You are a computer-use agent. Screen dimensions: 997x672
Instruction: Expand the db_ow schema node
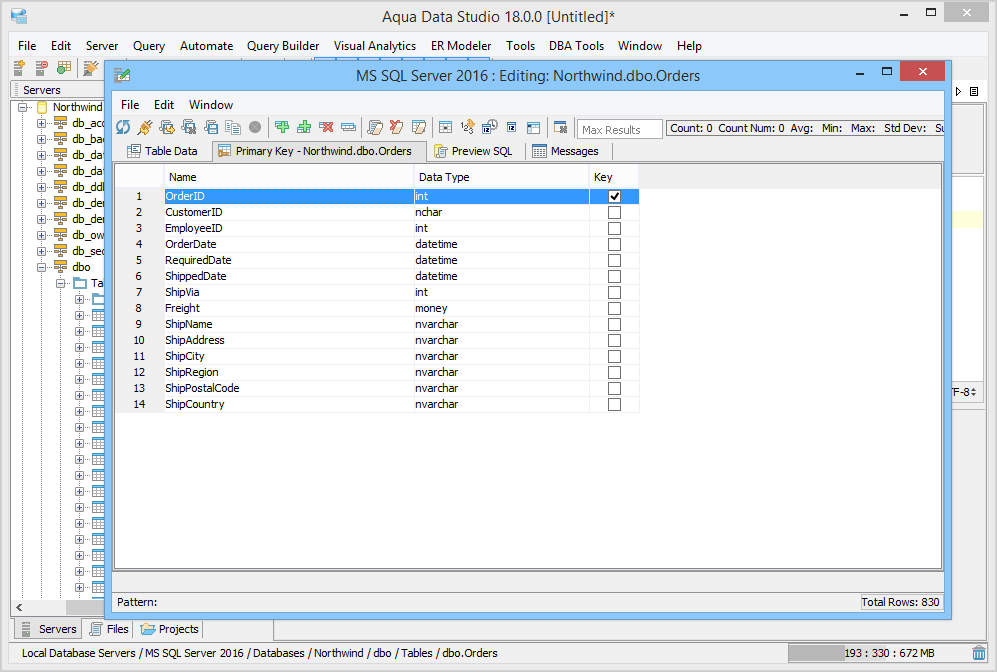(x=41, y=235)
